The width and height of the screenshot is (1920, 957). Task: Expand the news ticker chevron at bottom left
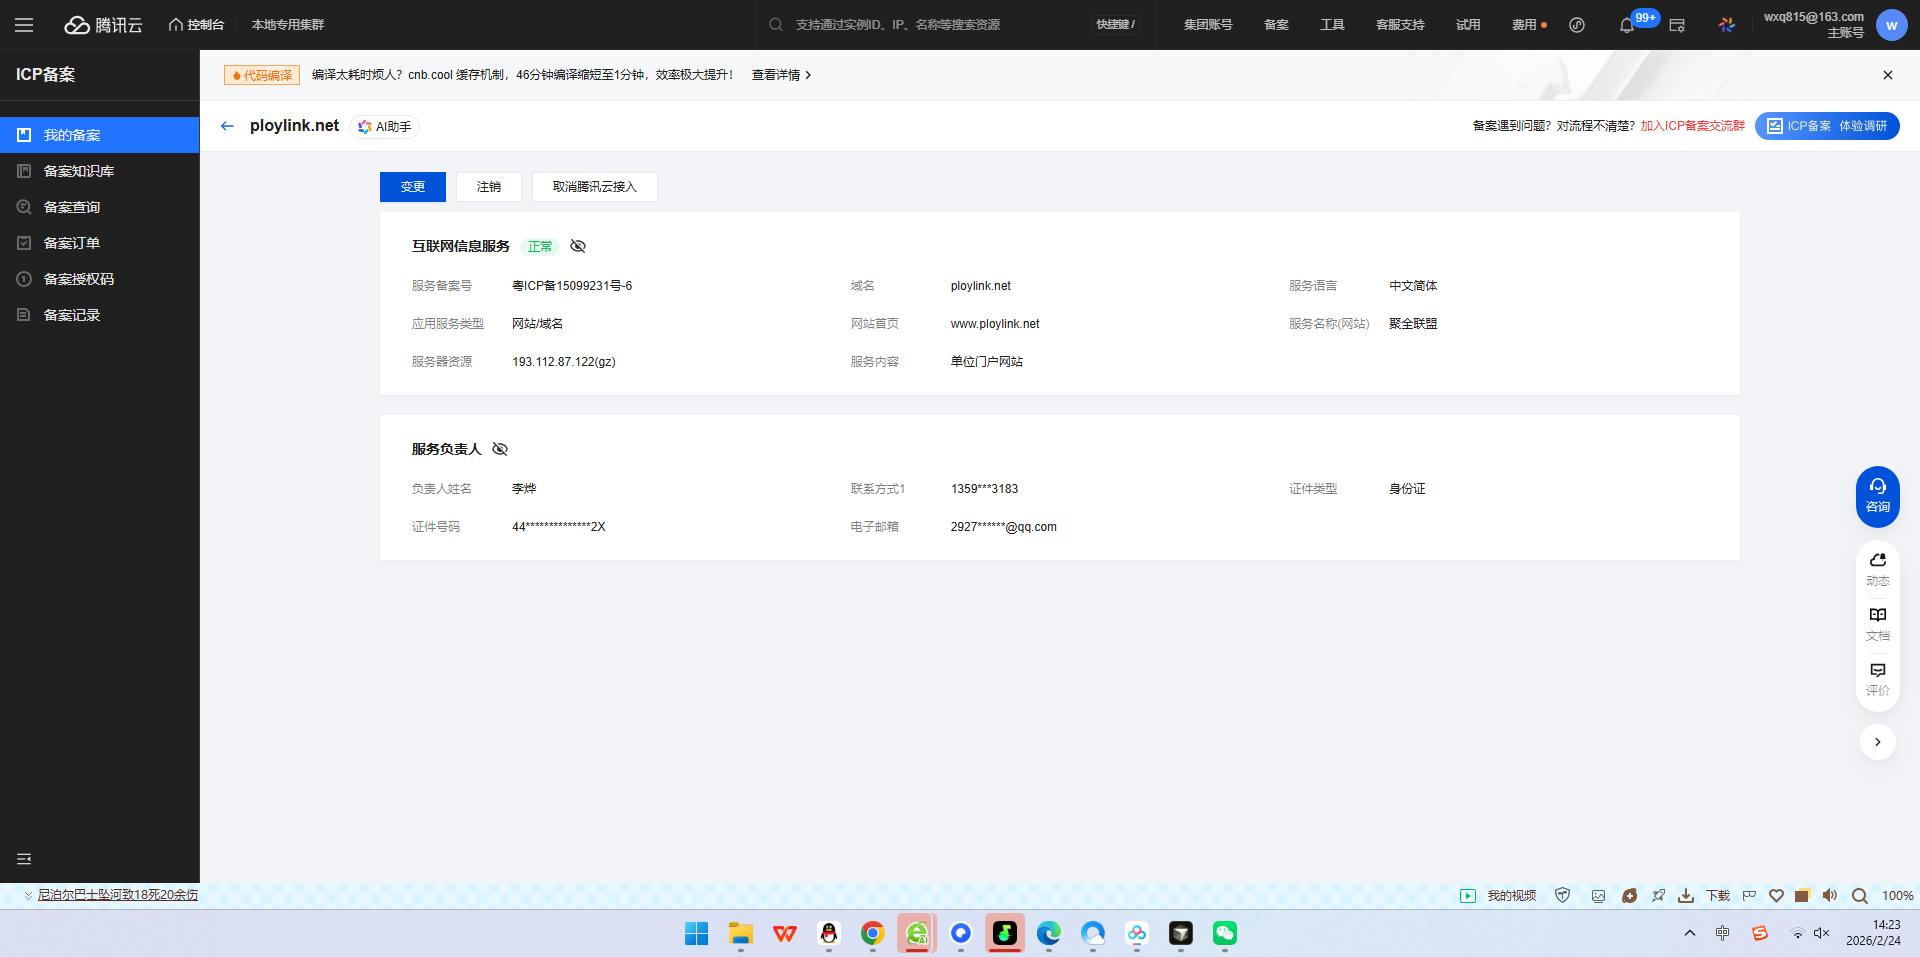click(28, 896)
